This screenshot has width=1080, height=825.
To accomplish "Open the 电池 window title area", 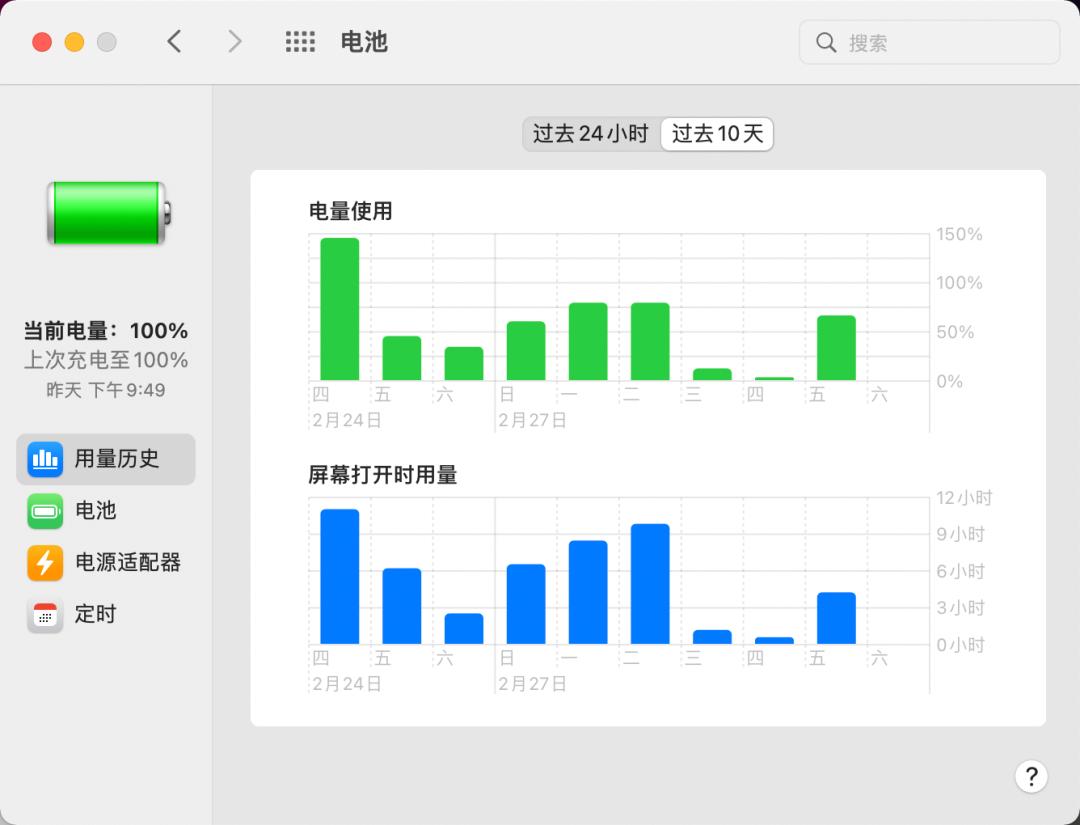I will coord(363,41).
